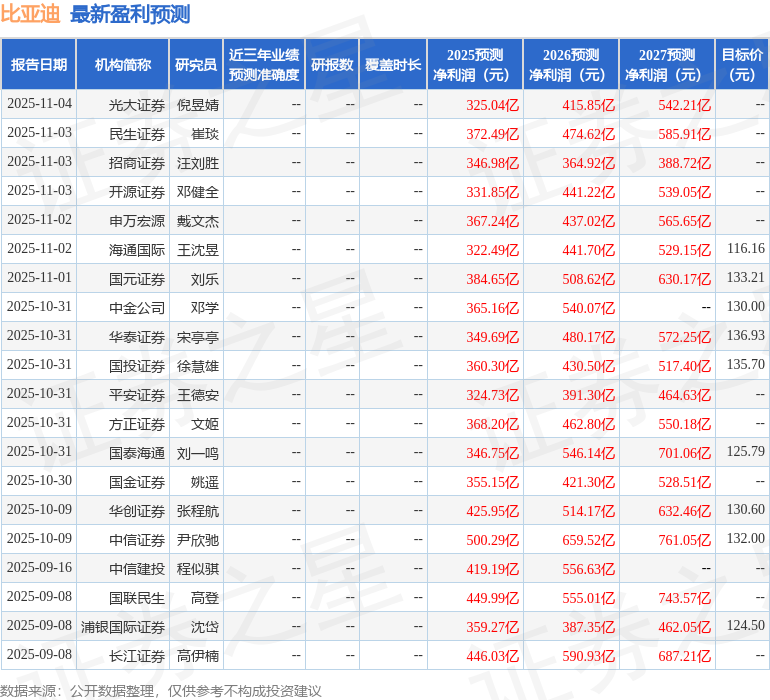Click the 2026预测净利润 column header
This screenshot has height=700, width=770.
571,65
